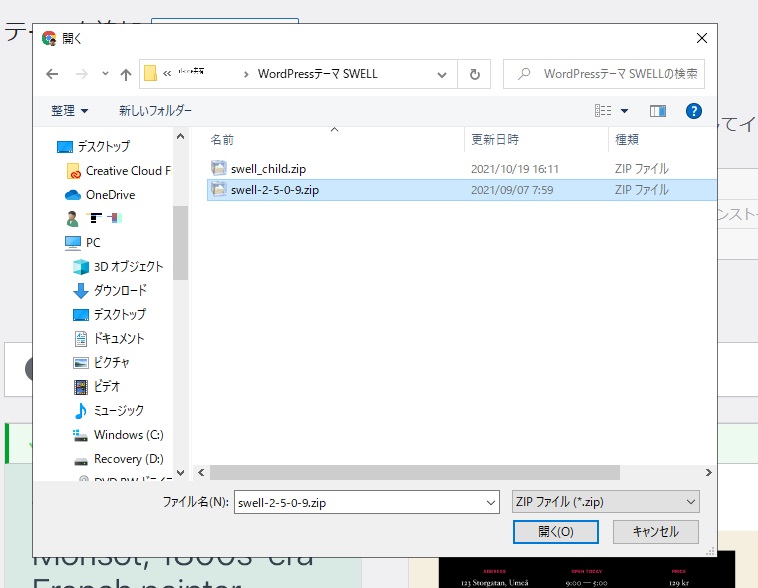Select Recovery (D:) drive

pyautogui.click(x=118, y=459)
